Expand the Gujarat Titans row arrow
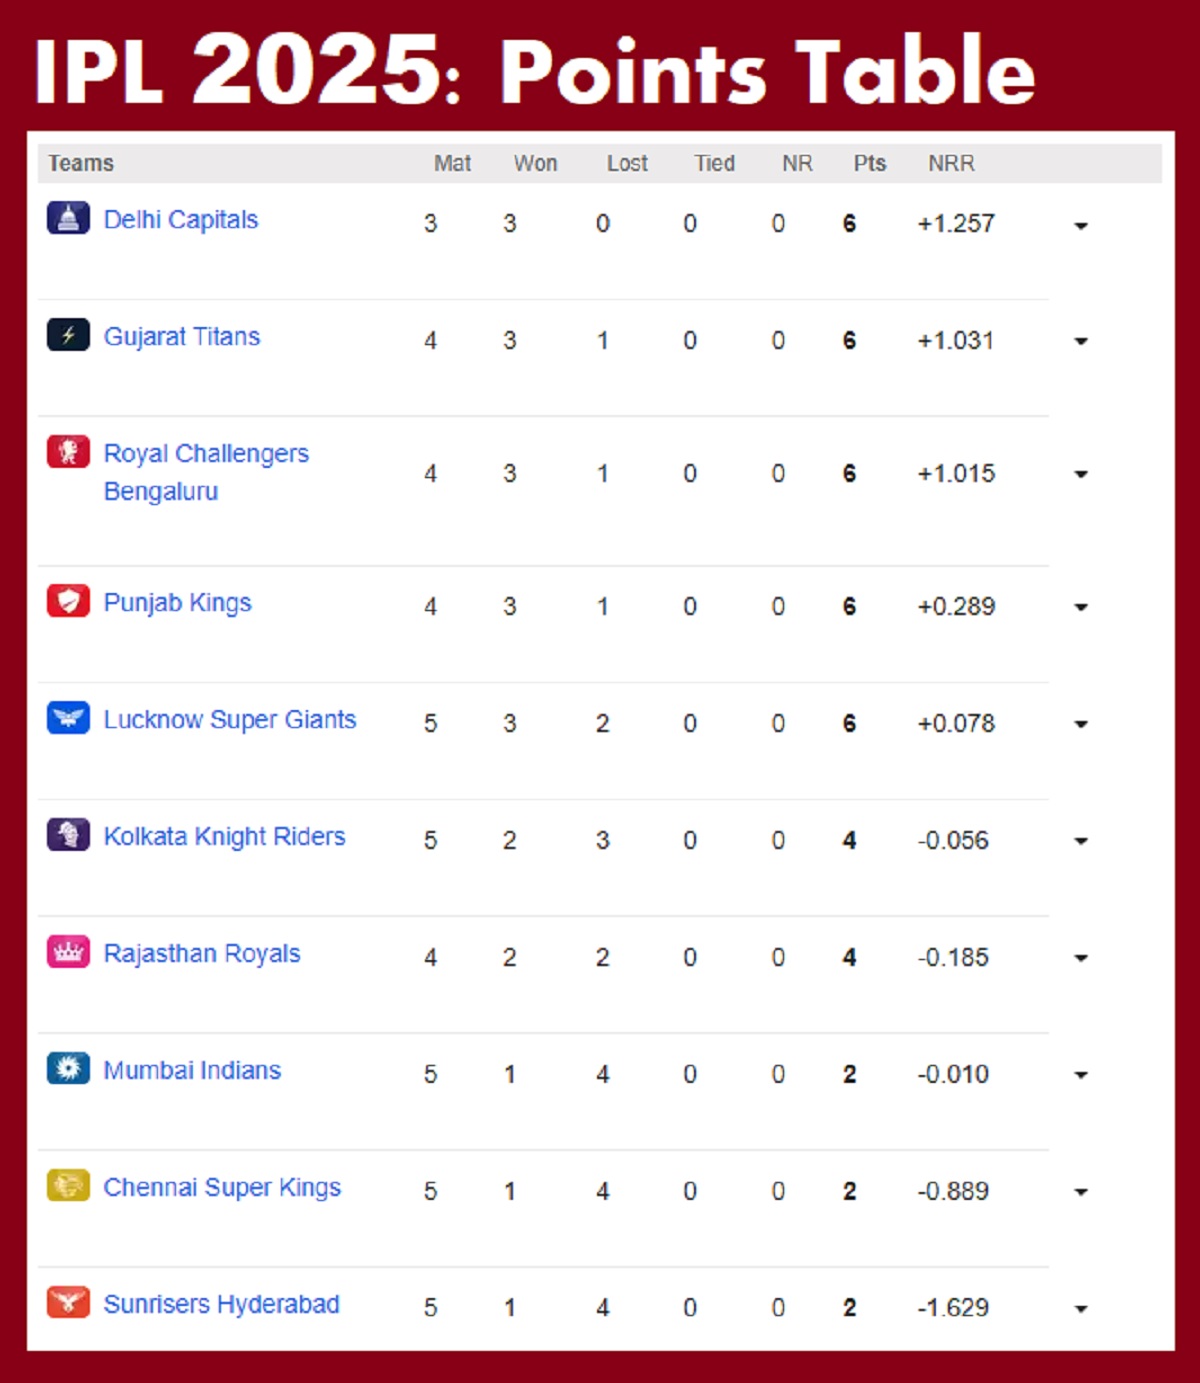1200x1383 pixels. (1080, 342)
